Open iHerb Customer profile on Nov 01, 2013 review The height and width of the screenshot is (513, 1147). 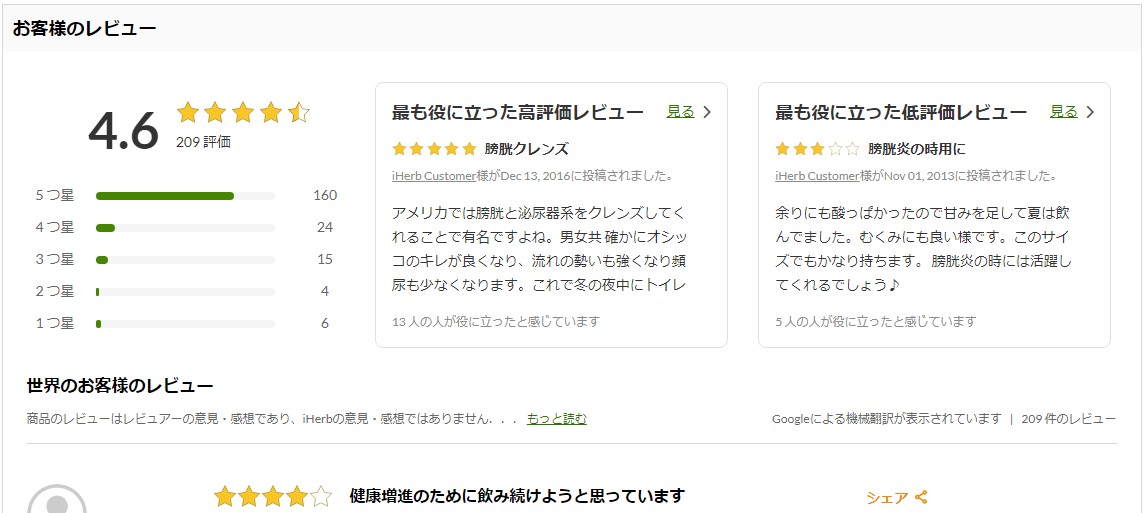817,176
